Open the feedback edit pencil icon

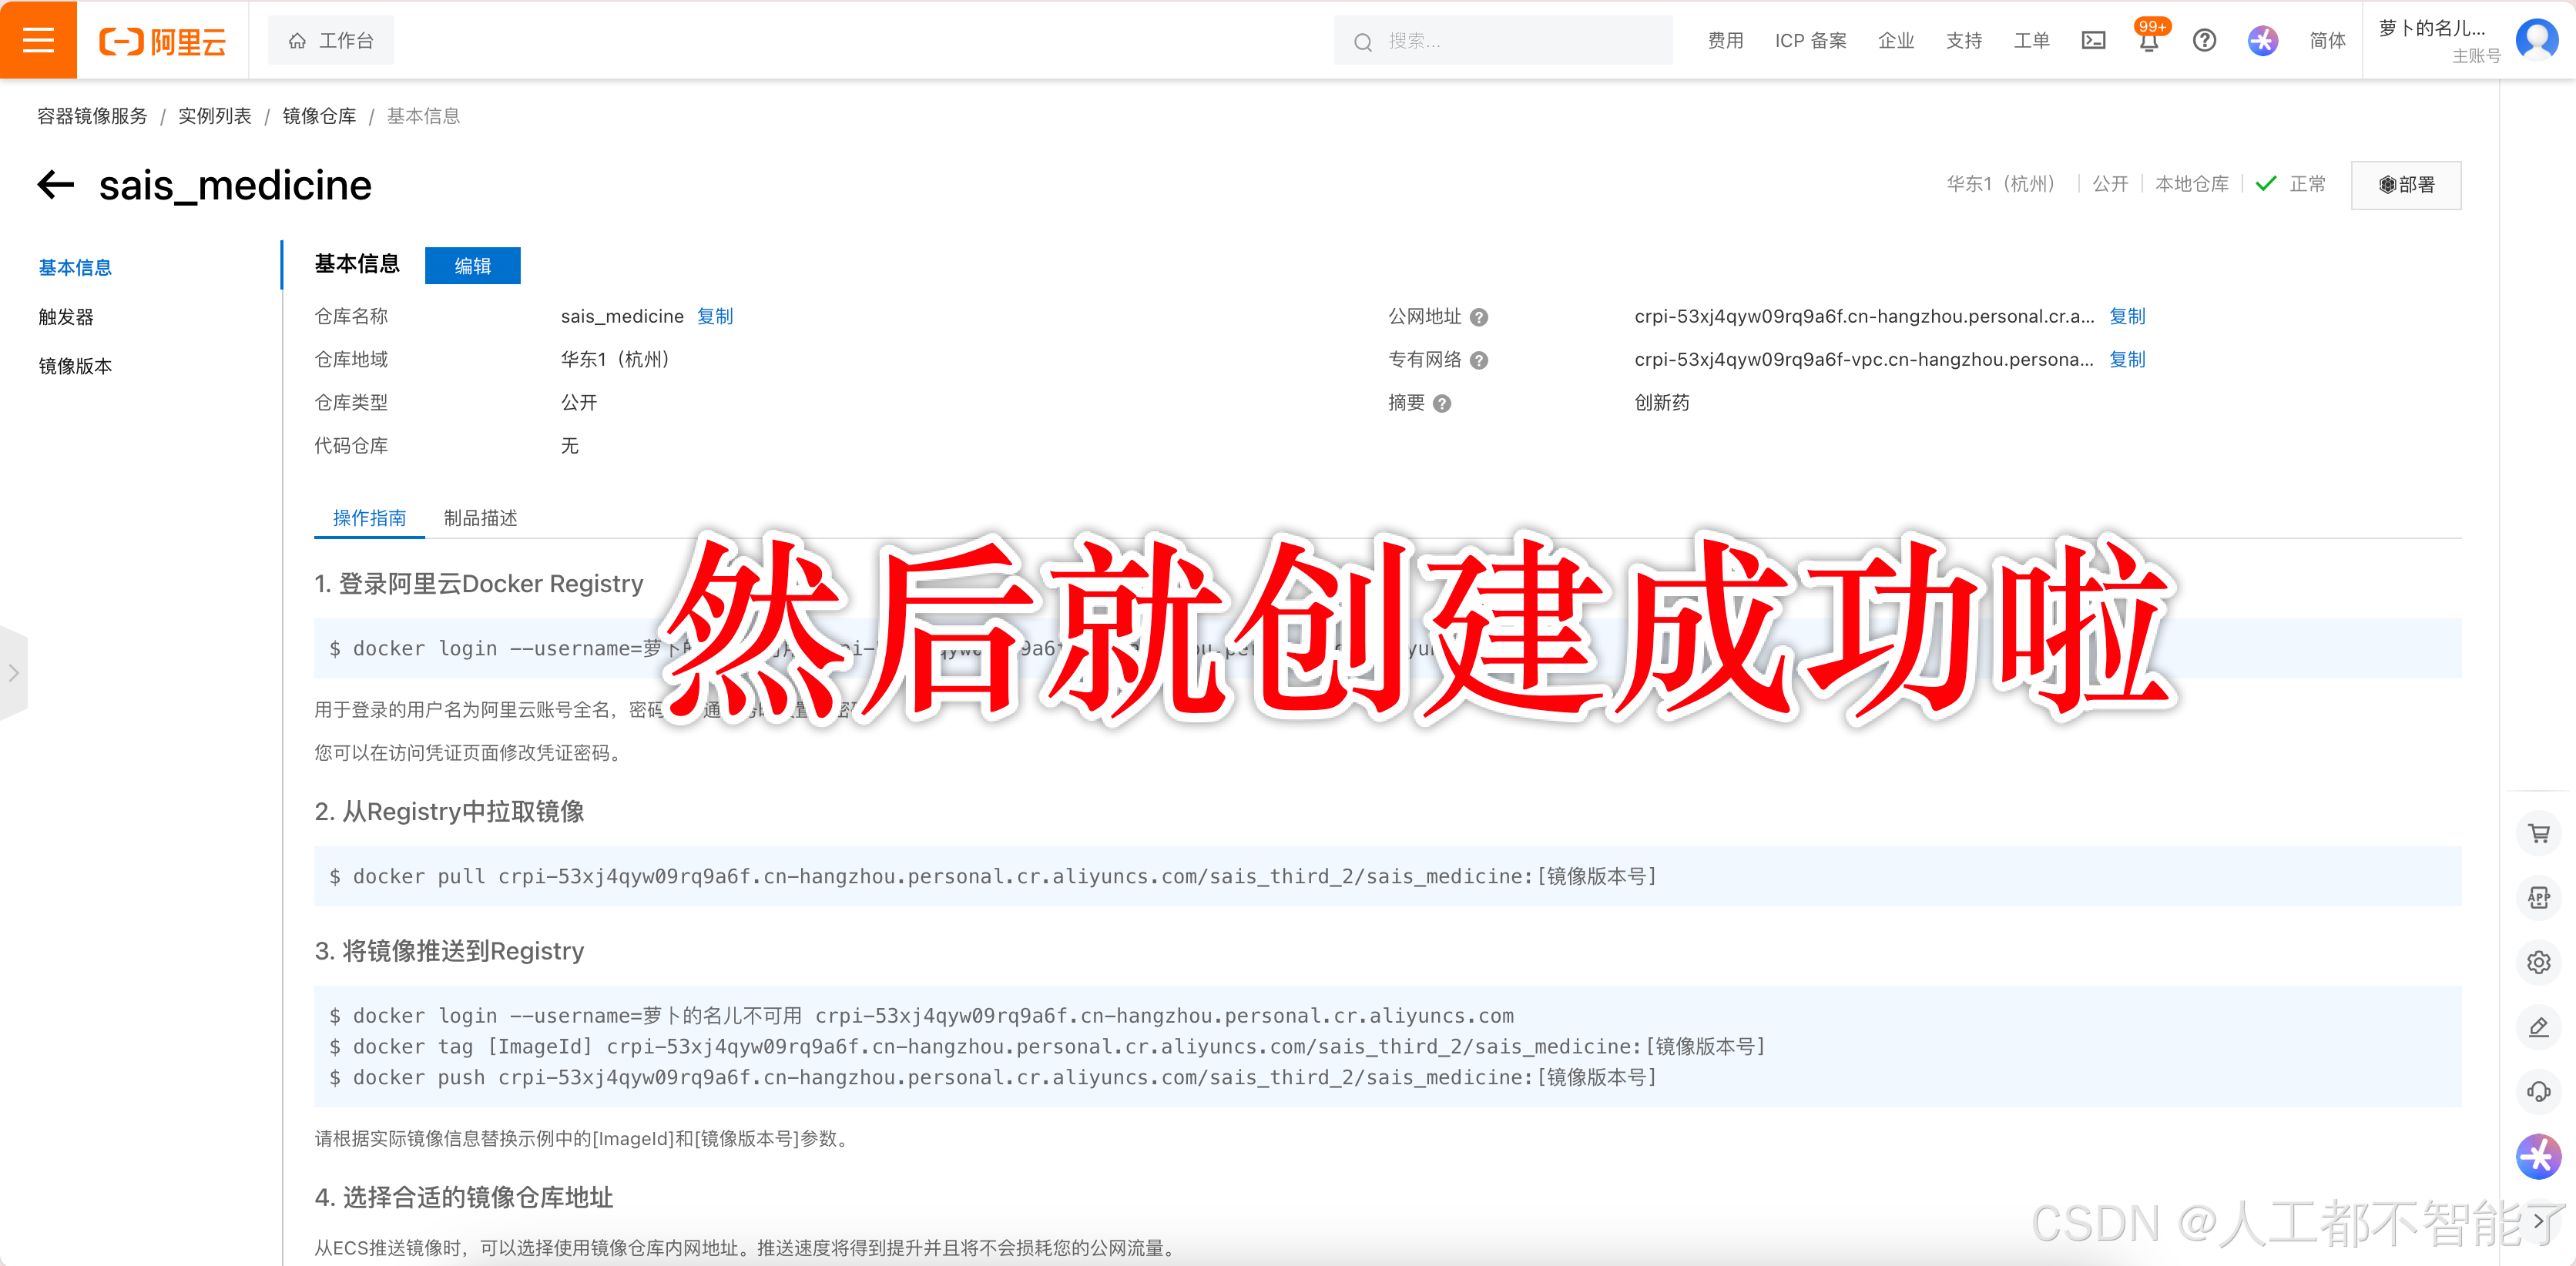click(2539, 1027)
